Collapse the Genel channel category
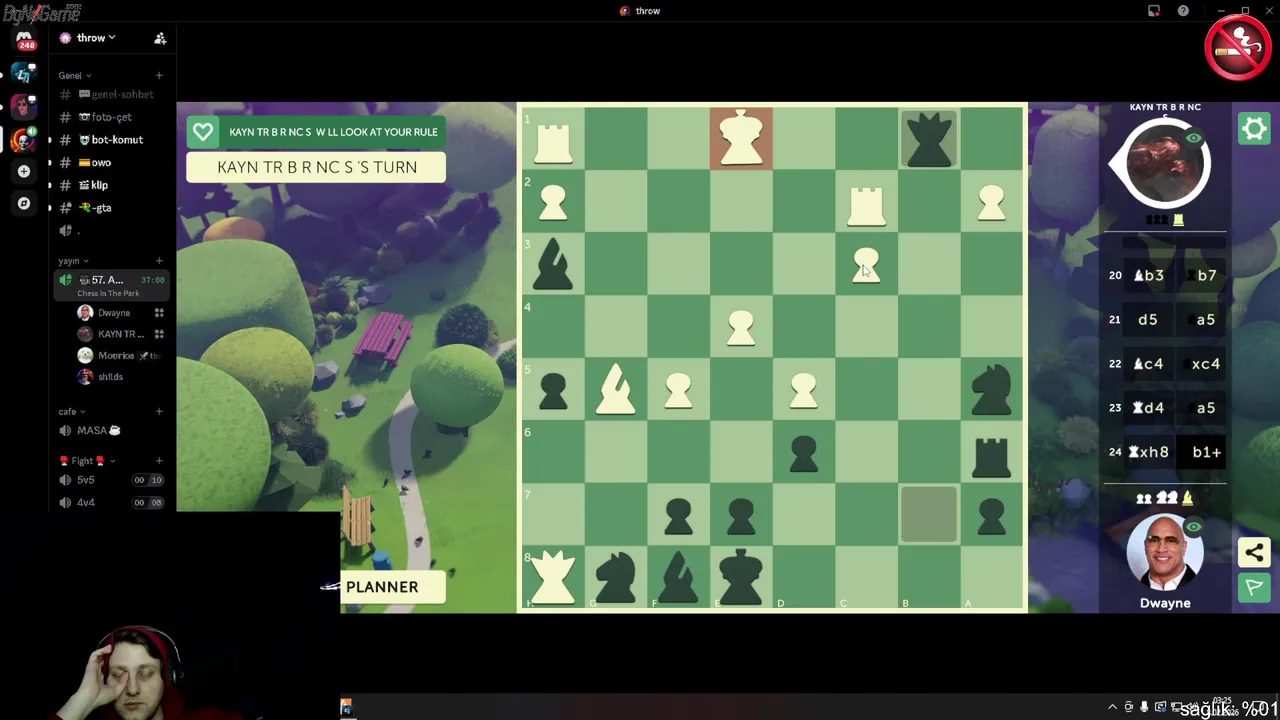The height and width of the screenshot is (720, 1280). tap(75, 75)
